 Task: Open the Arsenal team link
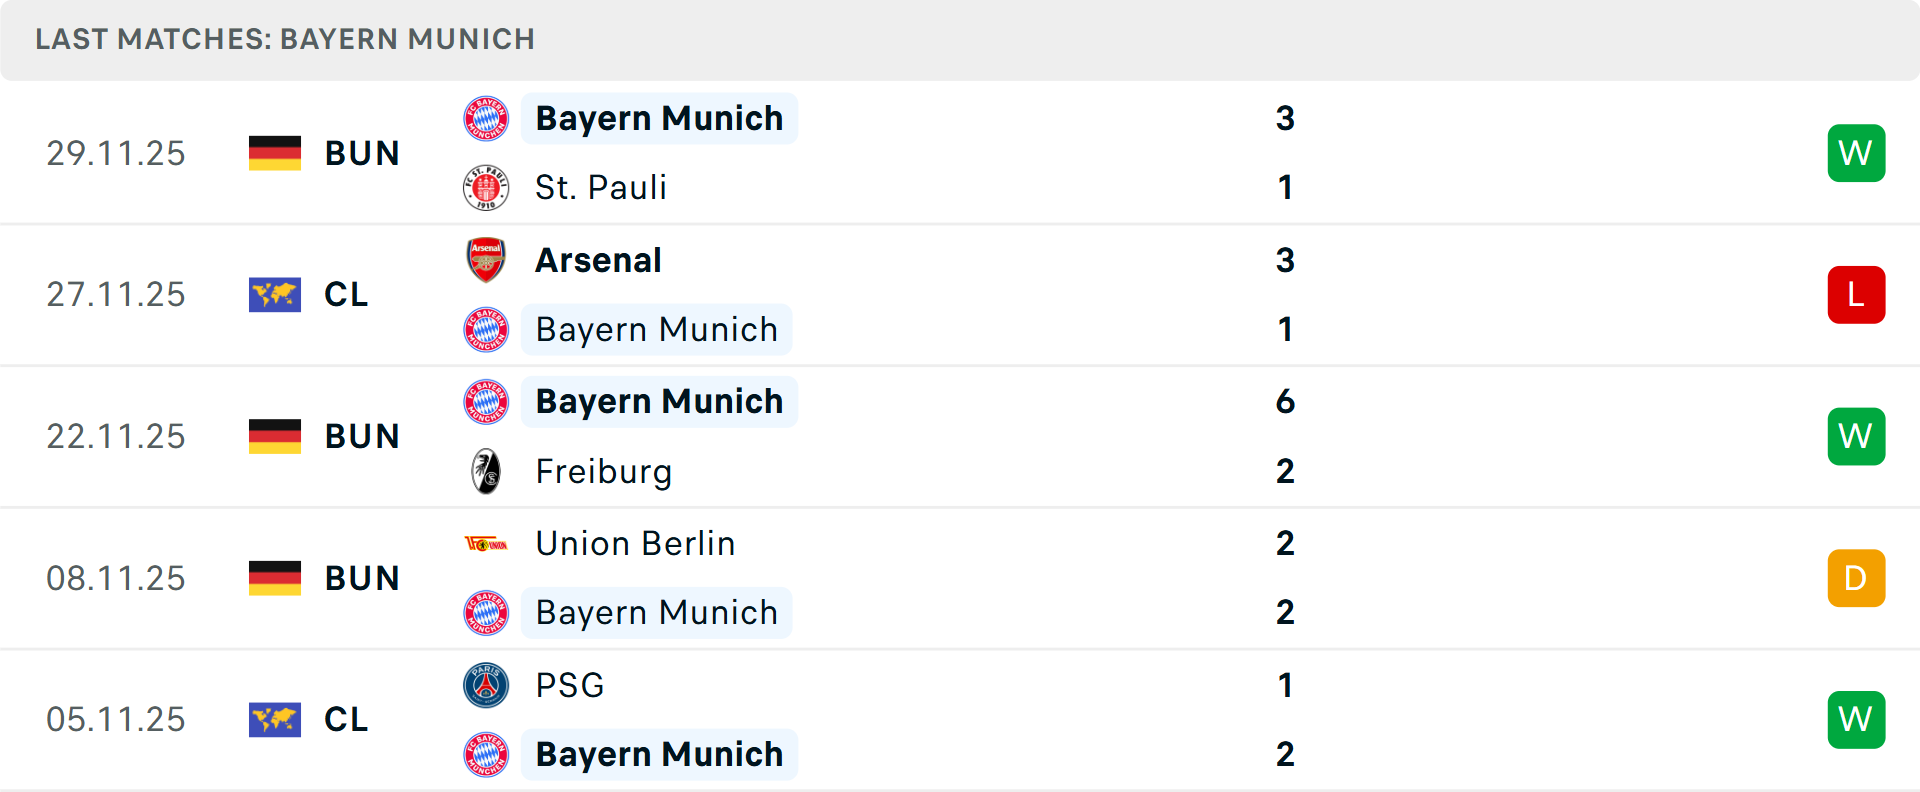(598, 260)
